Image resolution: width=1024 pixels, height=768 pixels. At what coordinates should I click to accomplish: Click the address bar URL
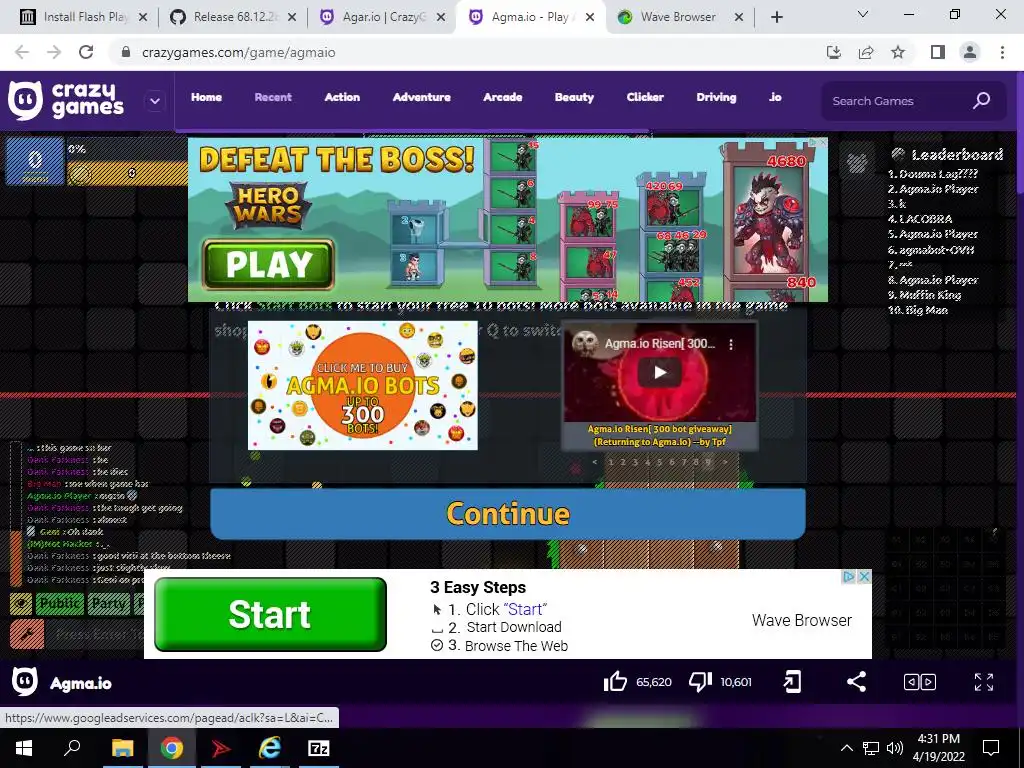(238, 52)
